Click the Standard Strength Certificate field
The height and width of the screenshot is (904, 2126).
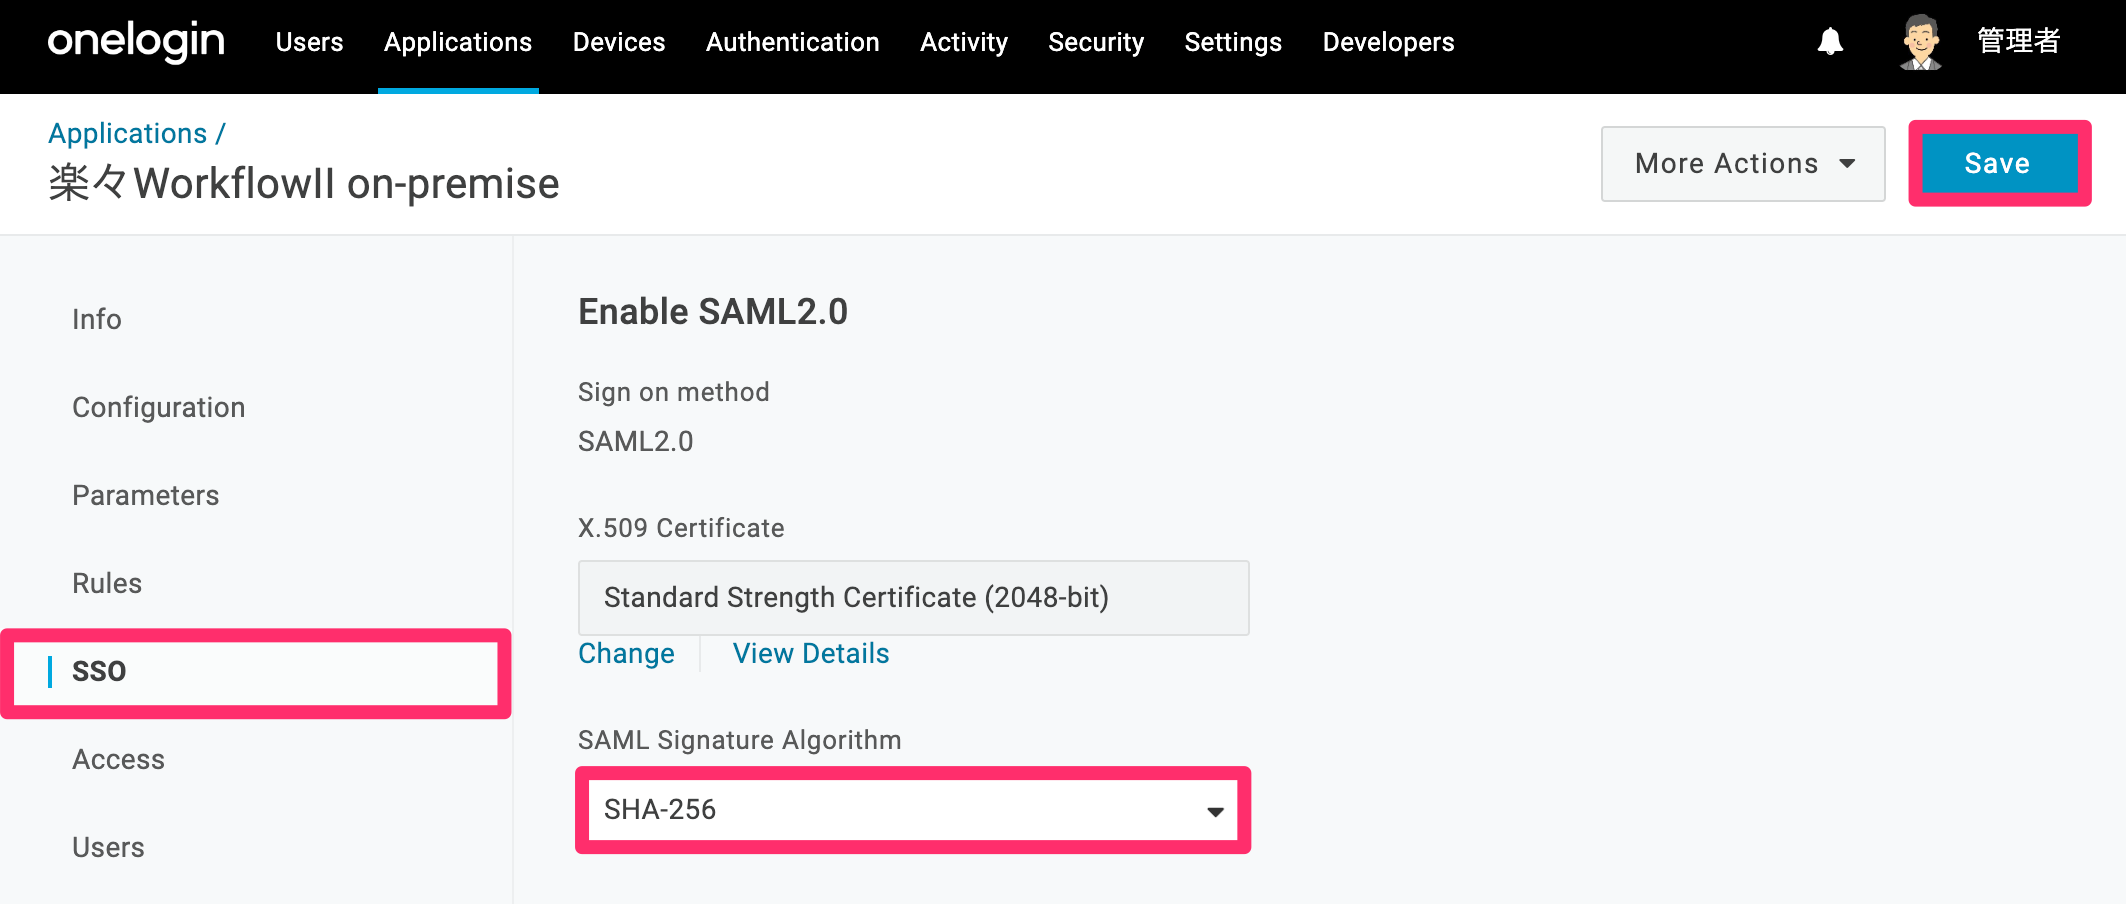914,597
